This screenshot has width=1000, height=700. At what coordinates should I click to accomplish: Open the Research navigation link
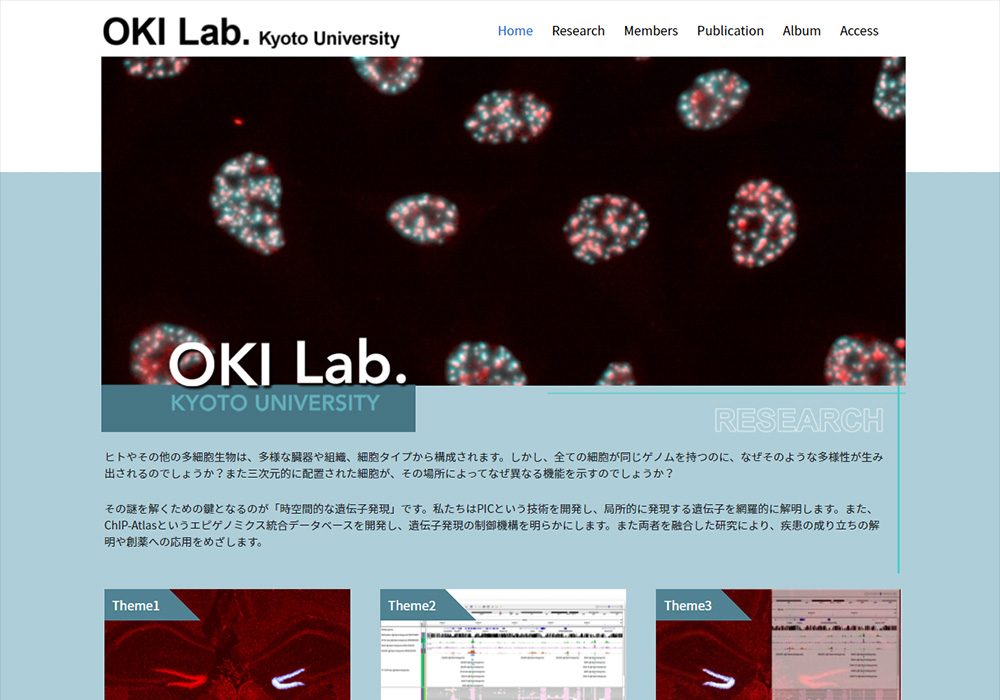pyautogui.click(x=578, y=31)
